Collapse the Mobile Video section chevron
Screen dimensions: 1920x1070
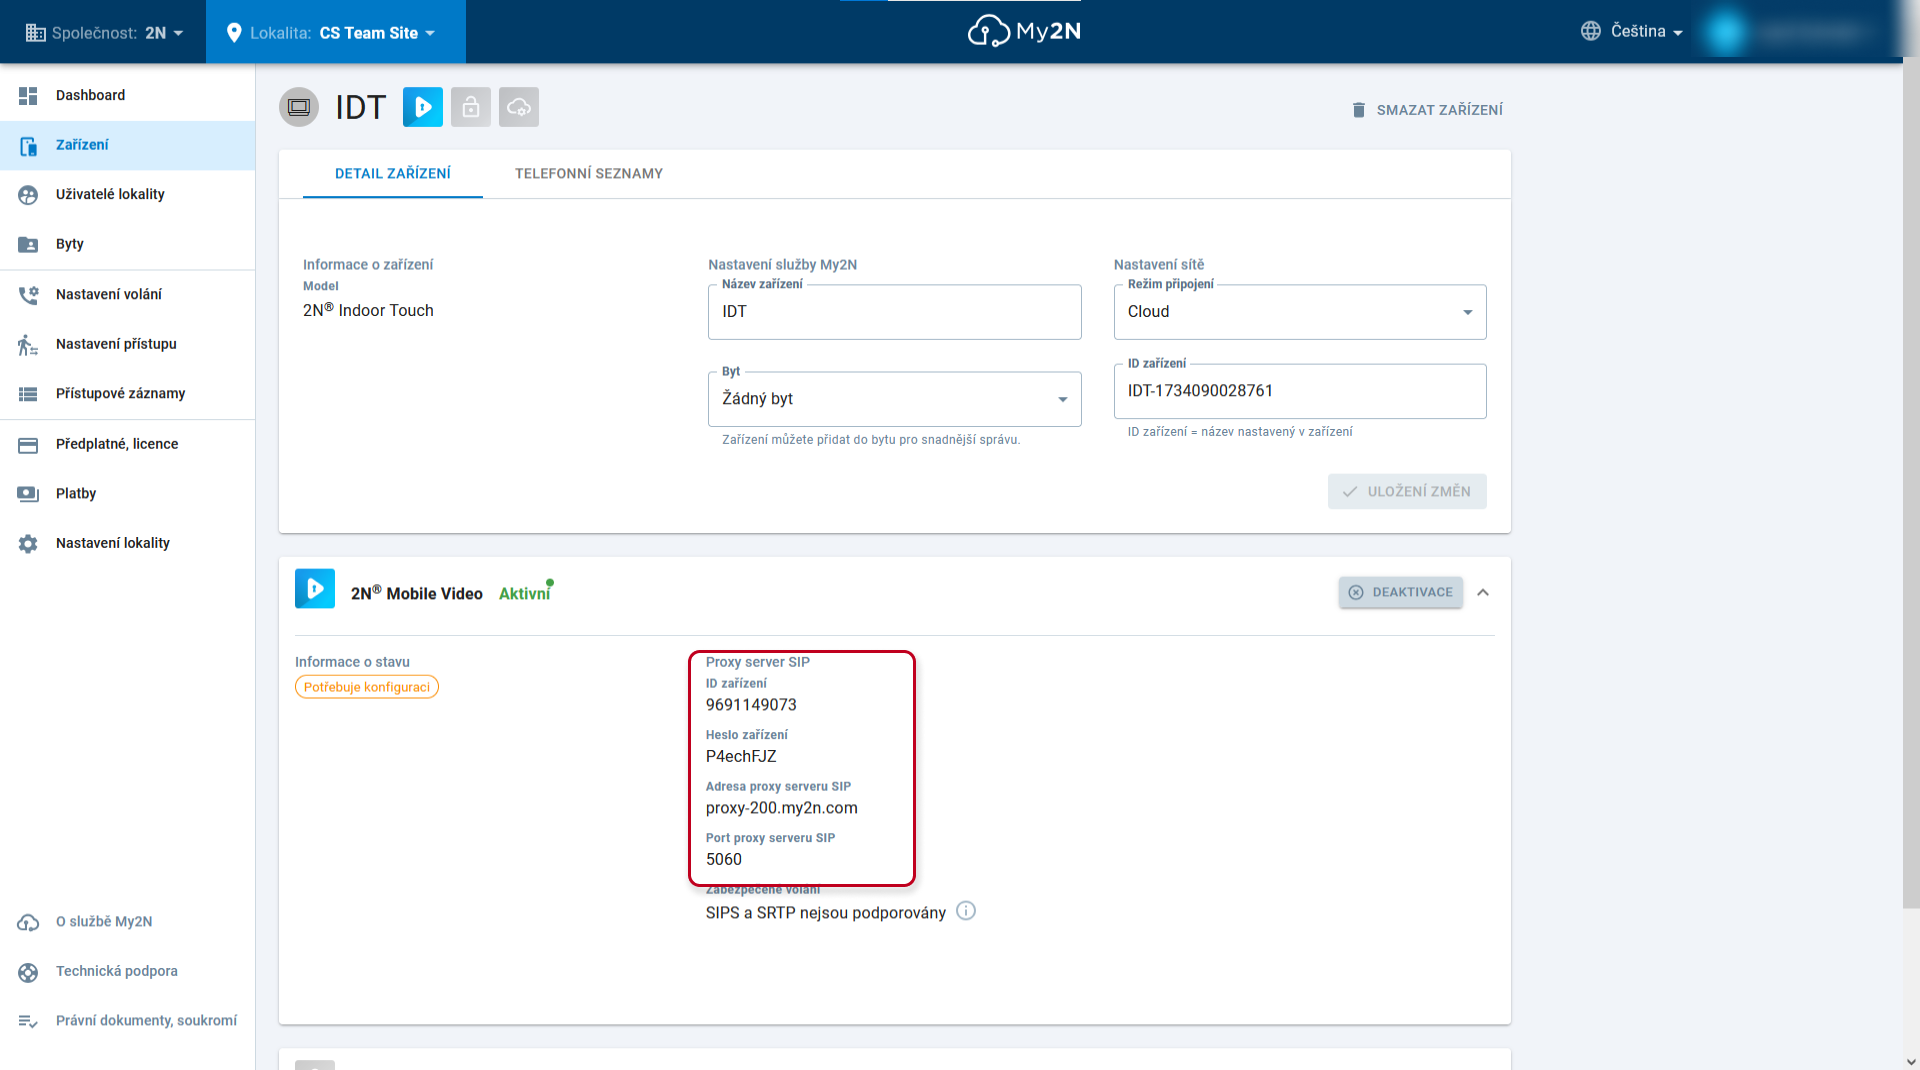1483,593
